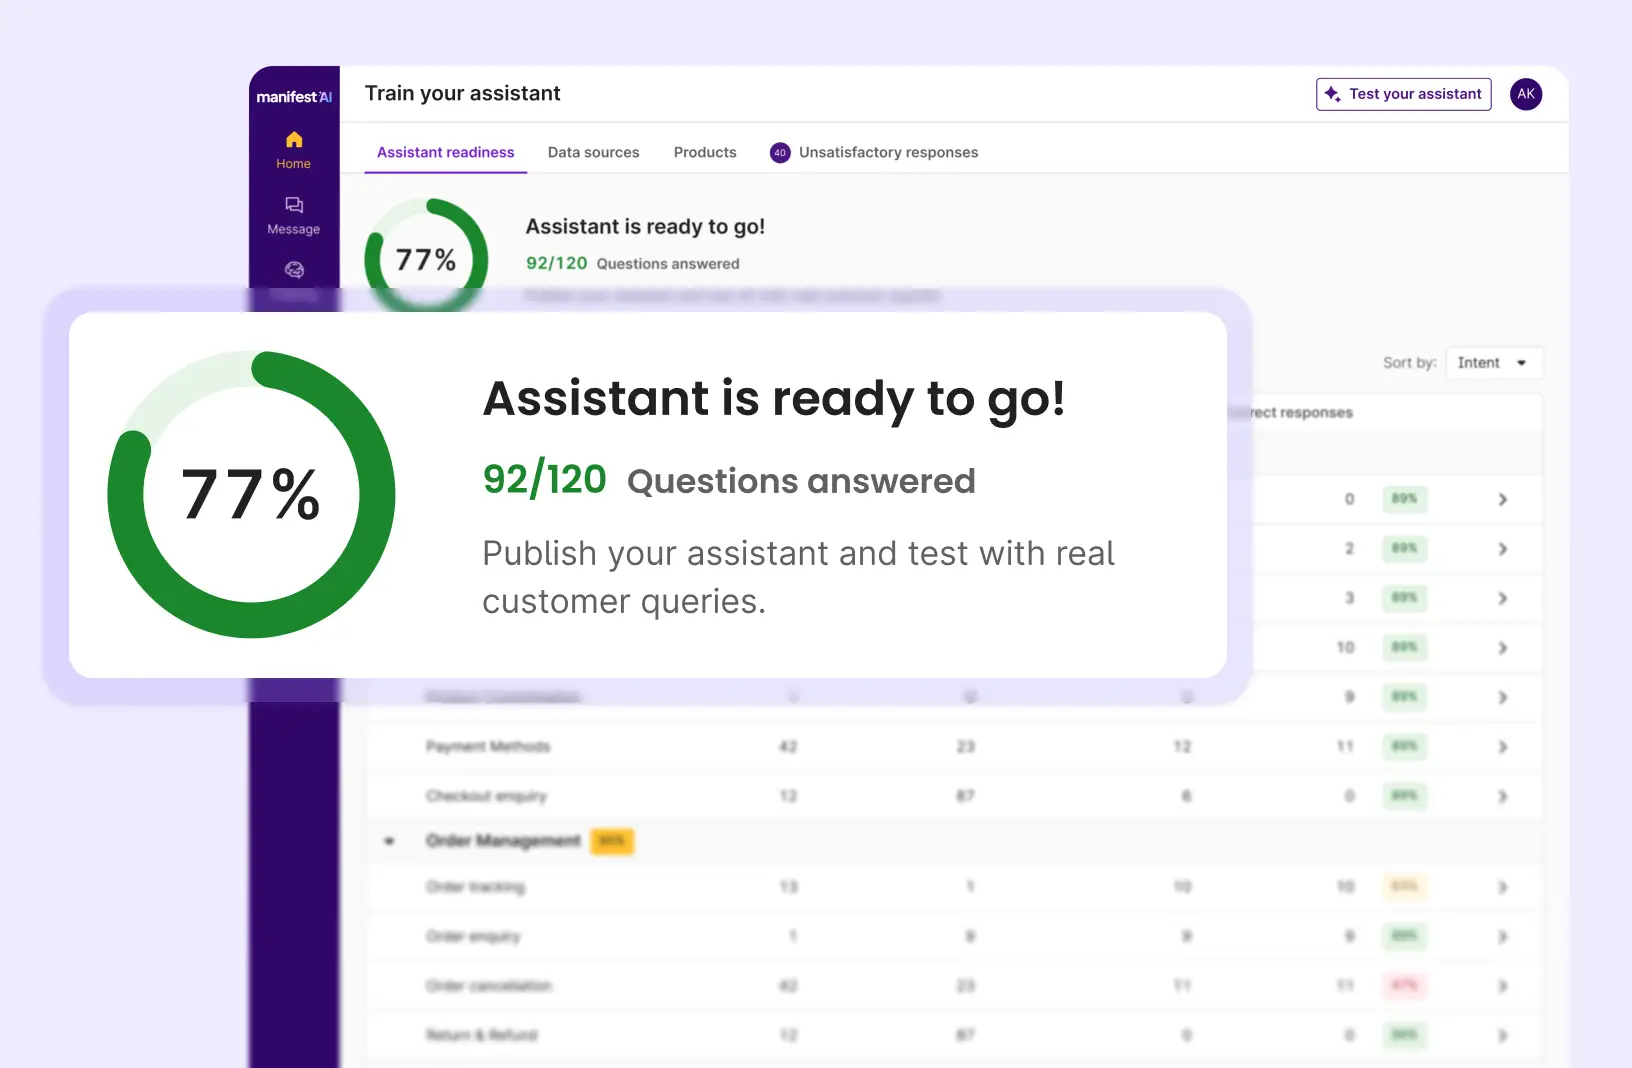Viewport: 1632px width, 1068px height.
Task: Click the brain training icon in sidebar
Action: pyautogui.click(x=294, y=270)
